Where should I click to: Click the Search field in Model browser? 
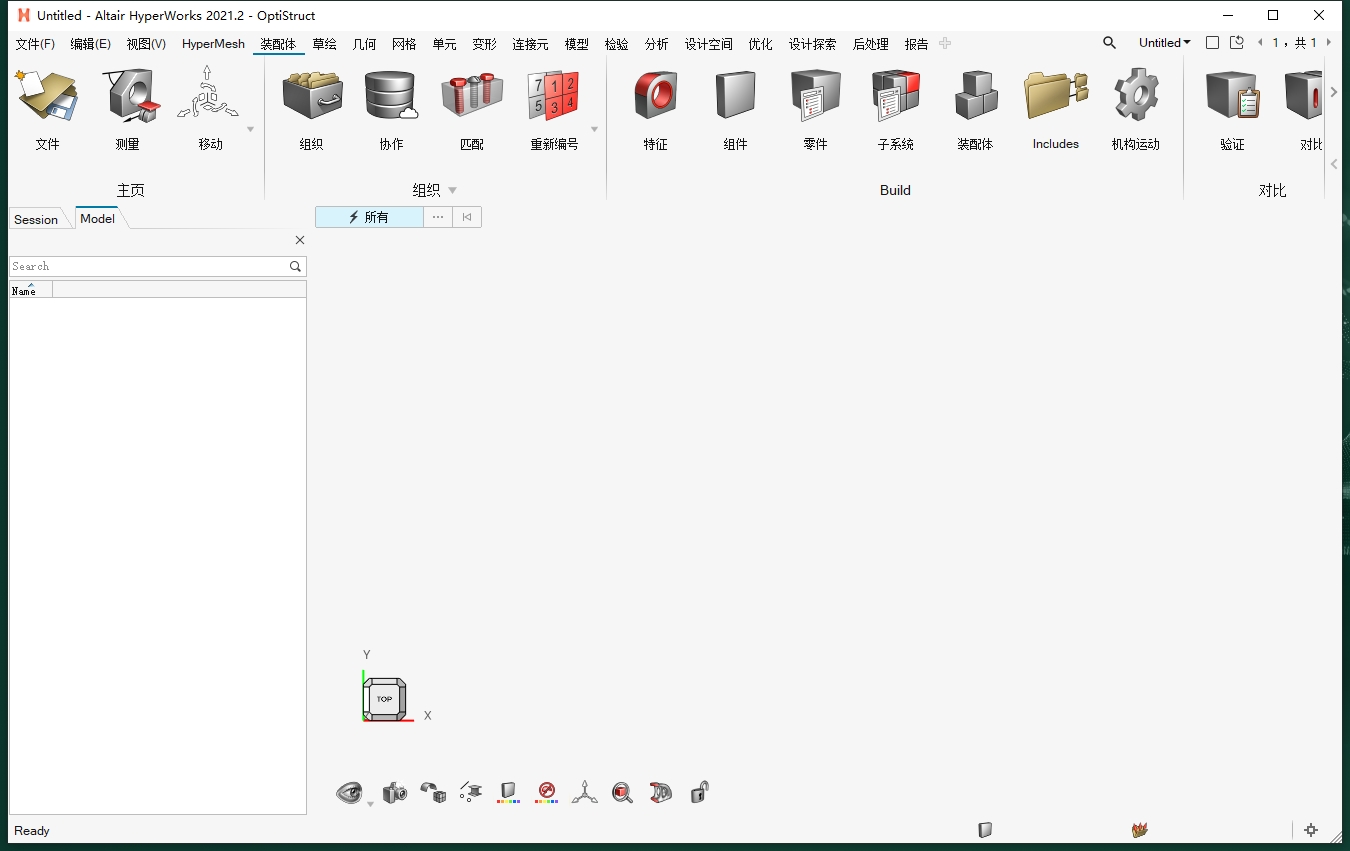148,266
